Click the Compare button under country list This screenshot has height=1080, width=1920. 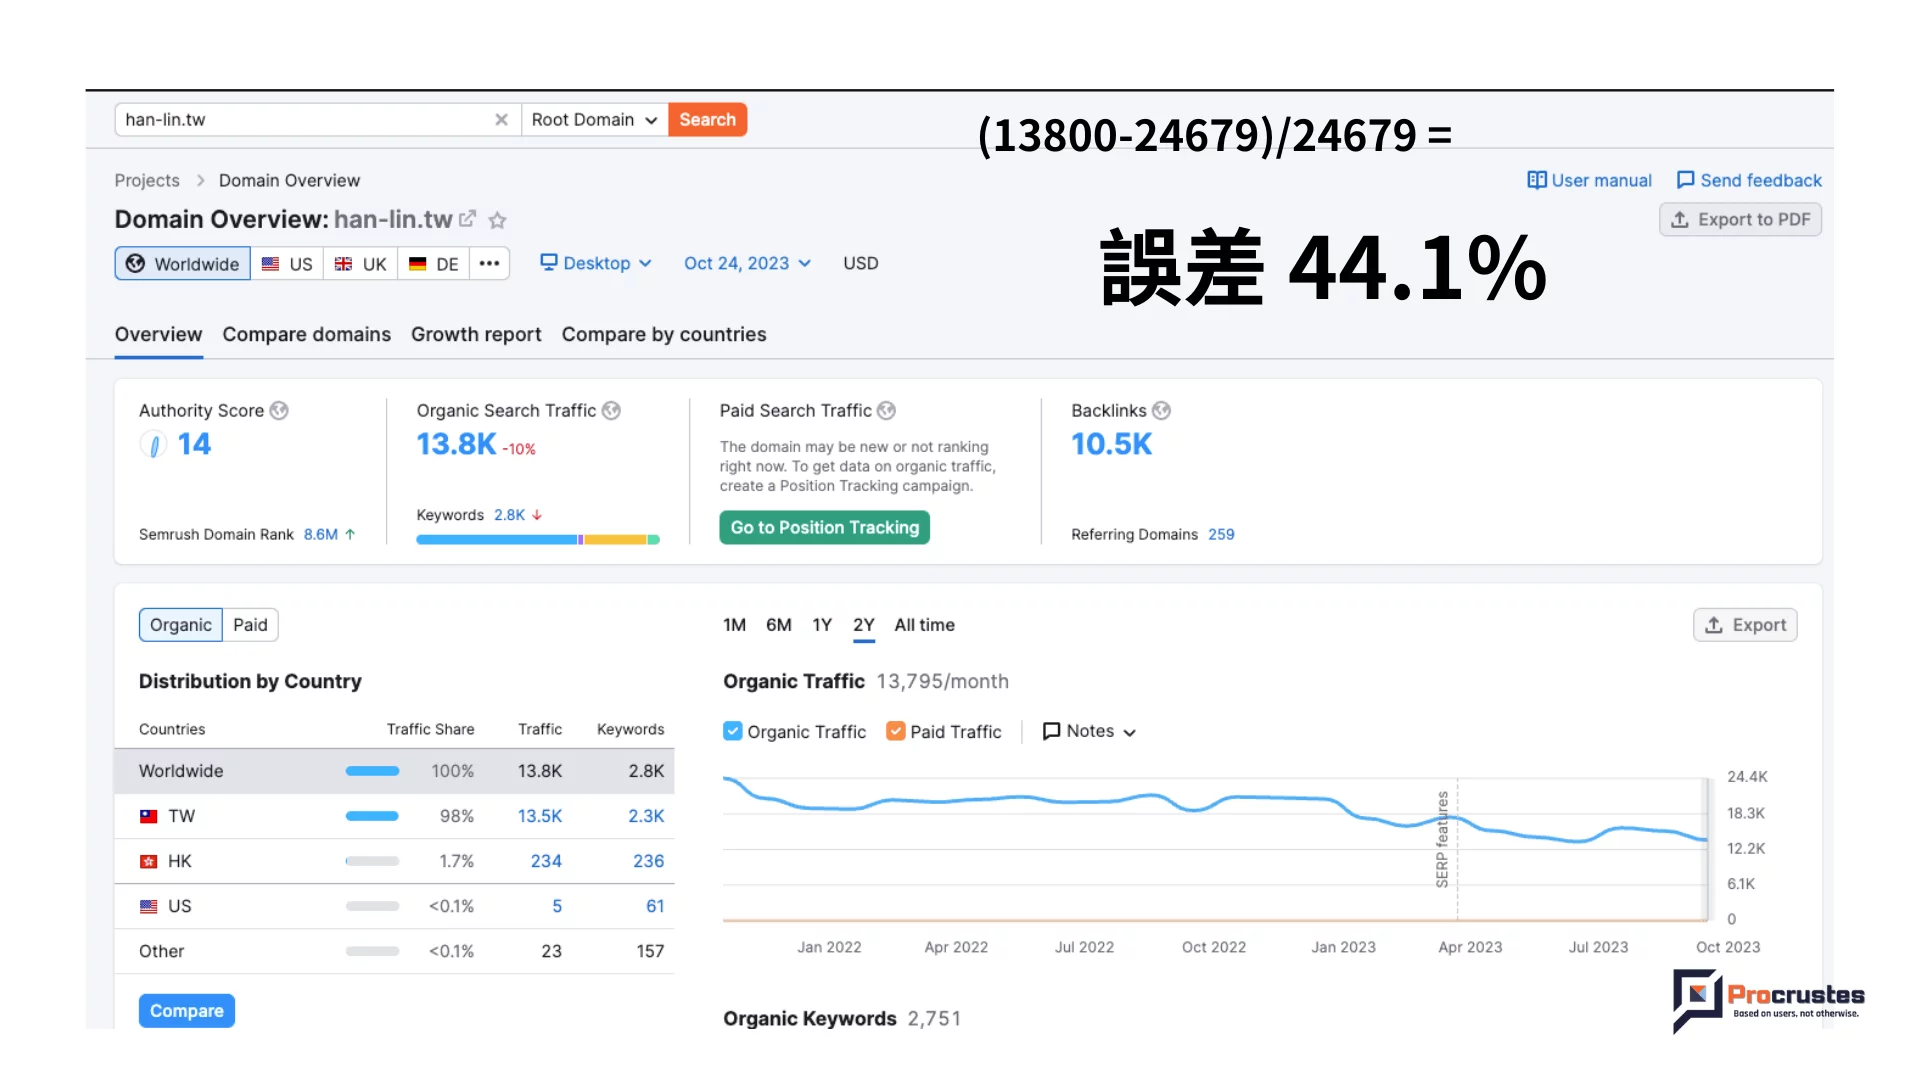click(x=186, y=1010)
